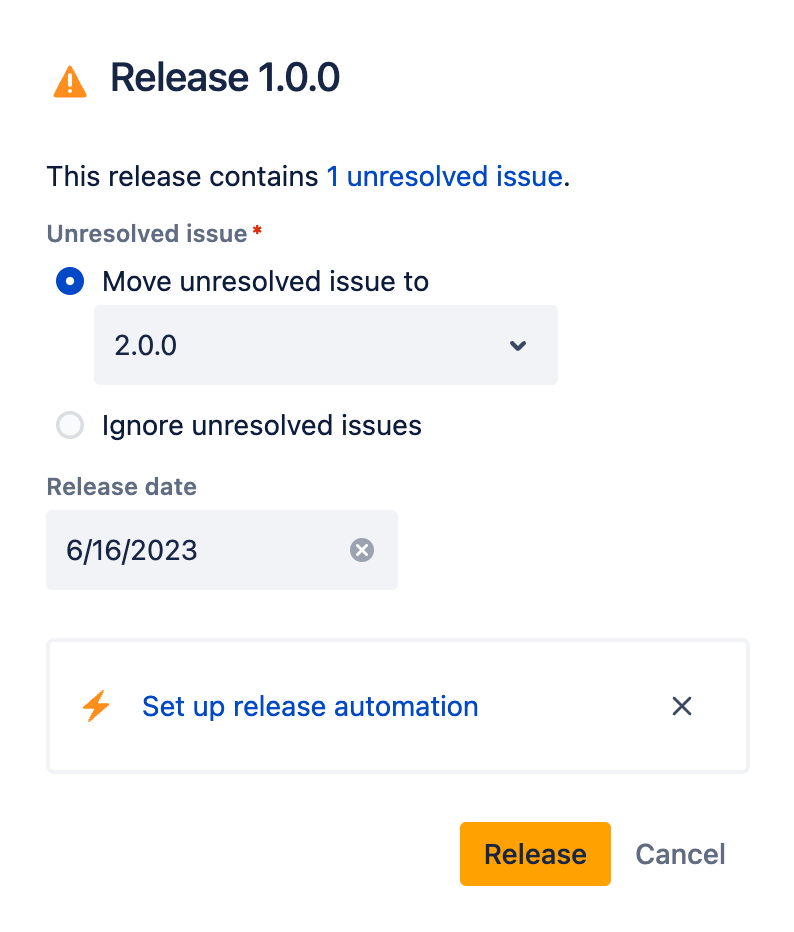The width and height of the screenshot is (794, 932).
Task: View details of the unresolved issue
Action: point(444,176)
